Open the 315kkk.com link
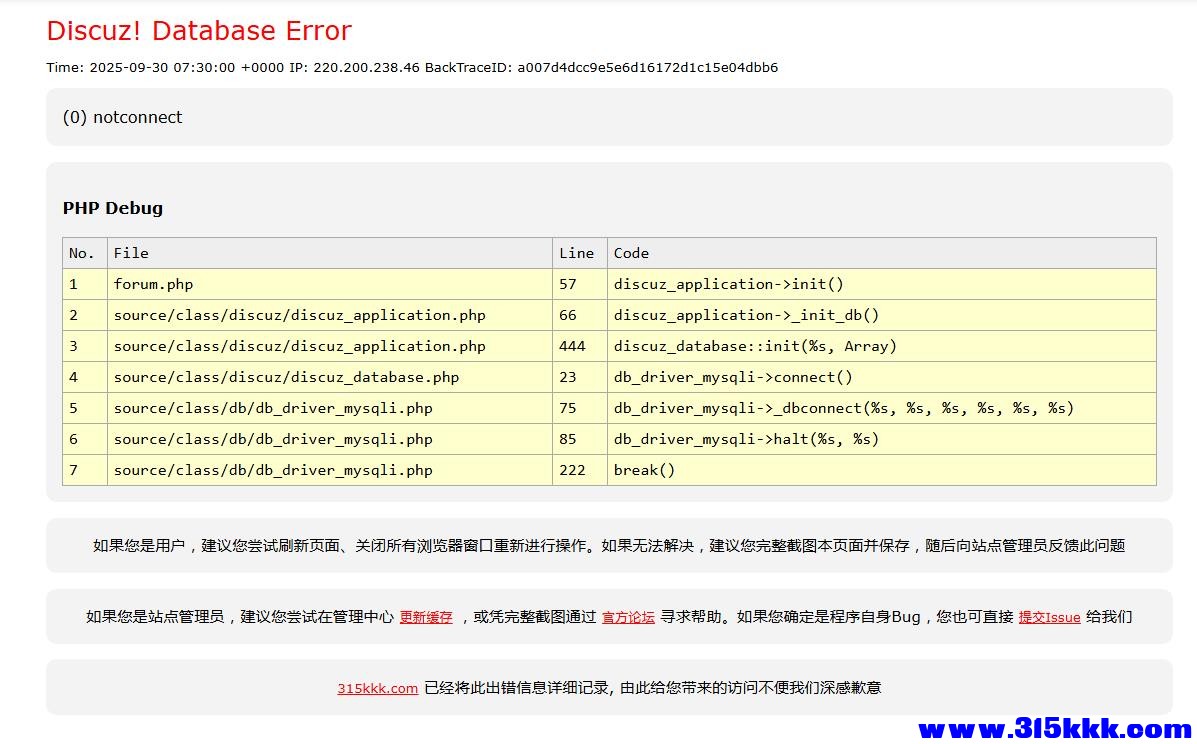Viewport: 1197px width, 744px height. coord(377,688)
